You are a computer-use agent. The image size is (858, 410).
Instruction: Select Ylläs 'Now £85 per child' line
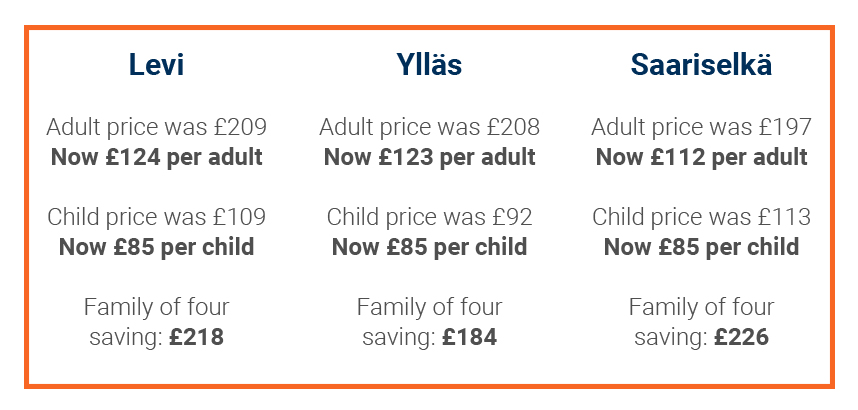pos(430,247)
